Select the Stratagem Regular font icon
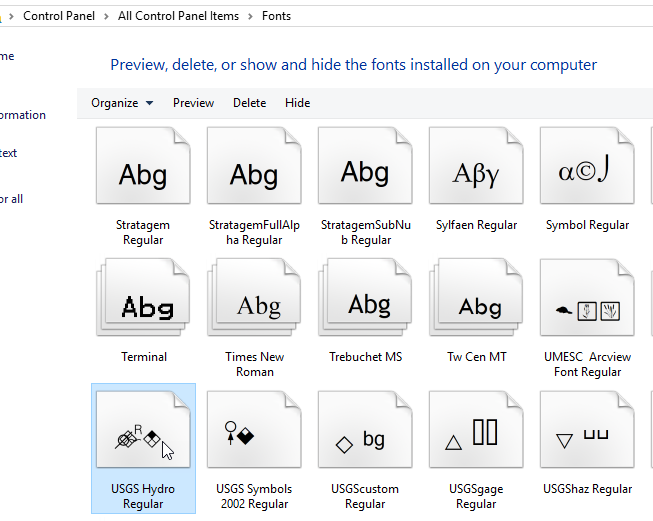The height and width of the screenshot is (521, 653). pyautogui.click(x=143, y=165)
